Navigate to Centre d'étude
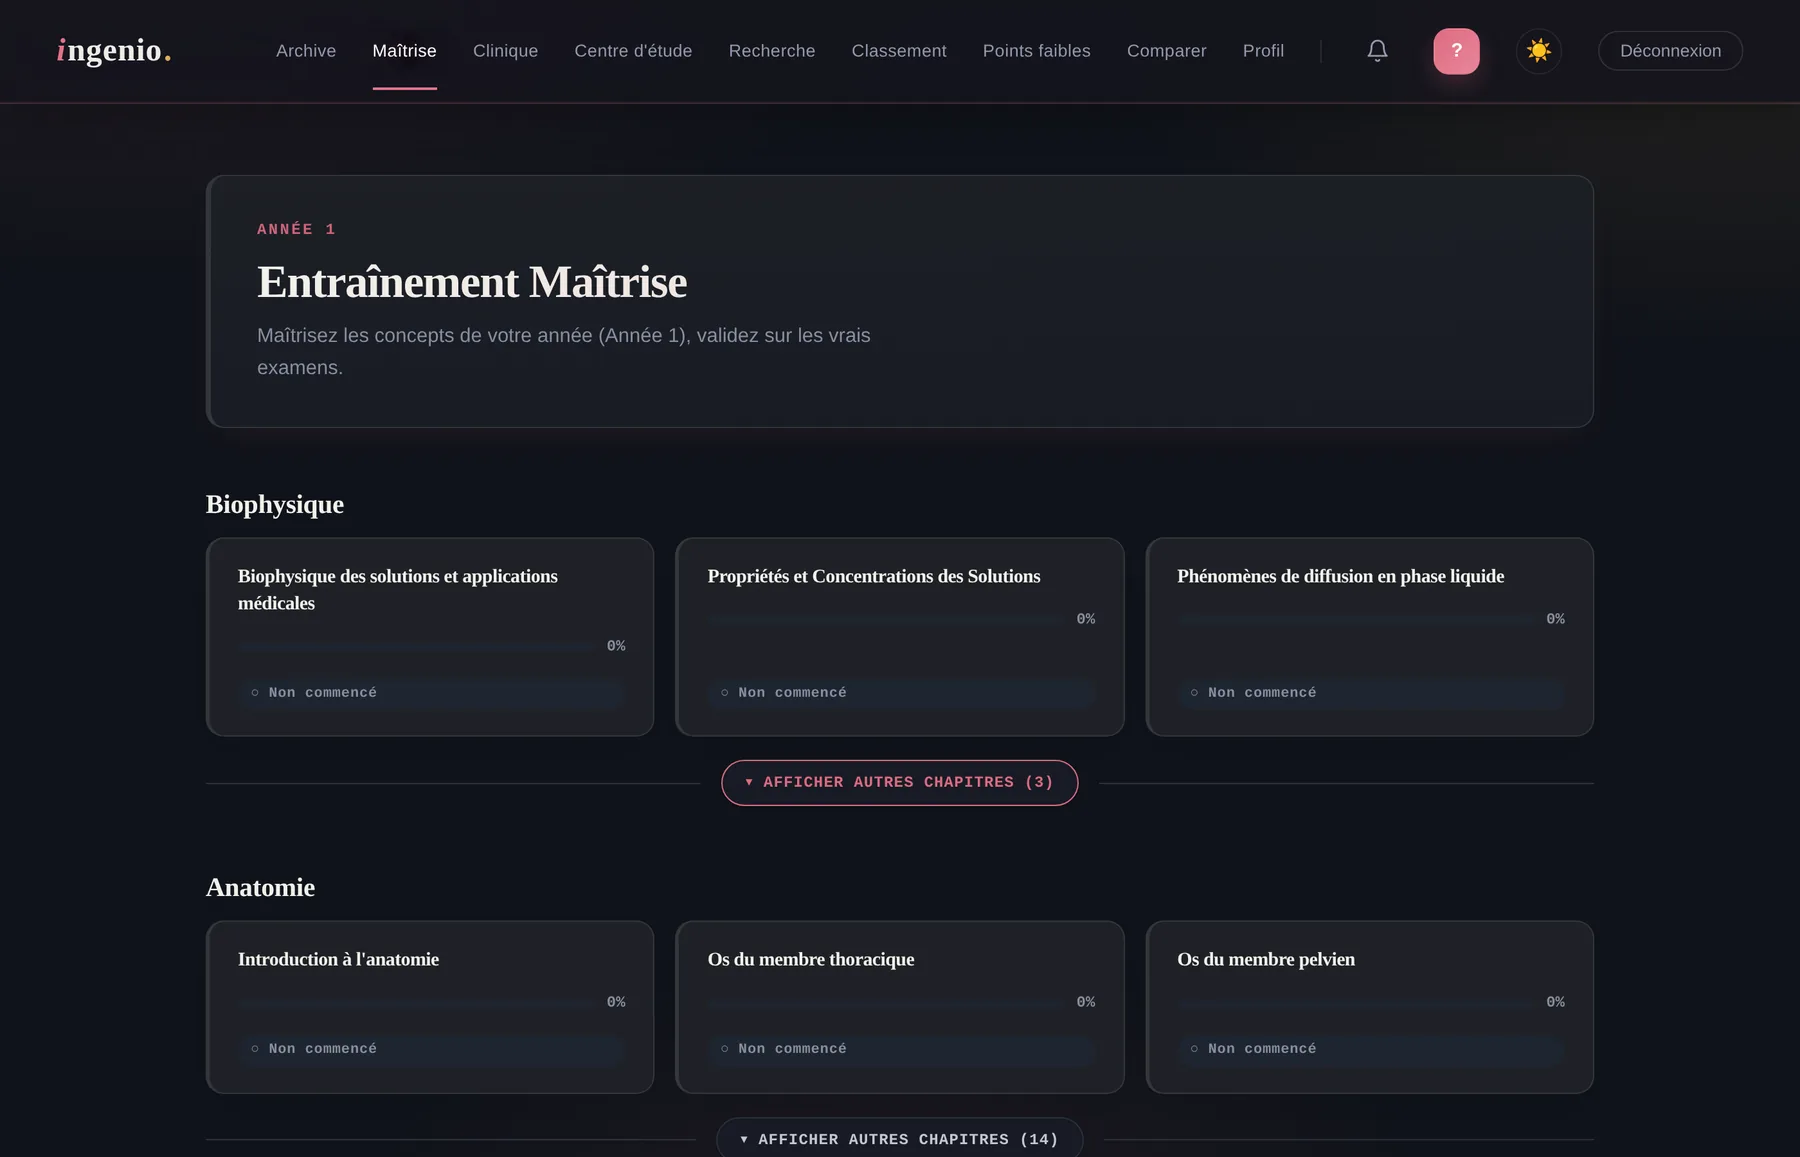The height and width of the screenshot is (1157, 1800). (x=633, y=51)
